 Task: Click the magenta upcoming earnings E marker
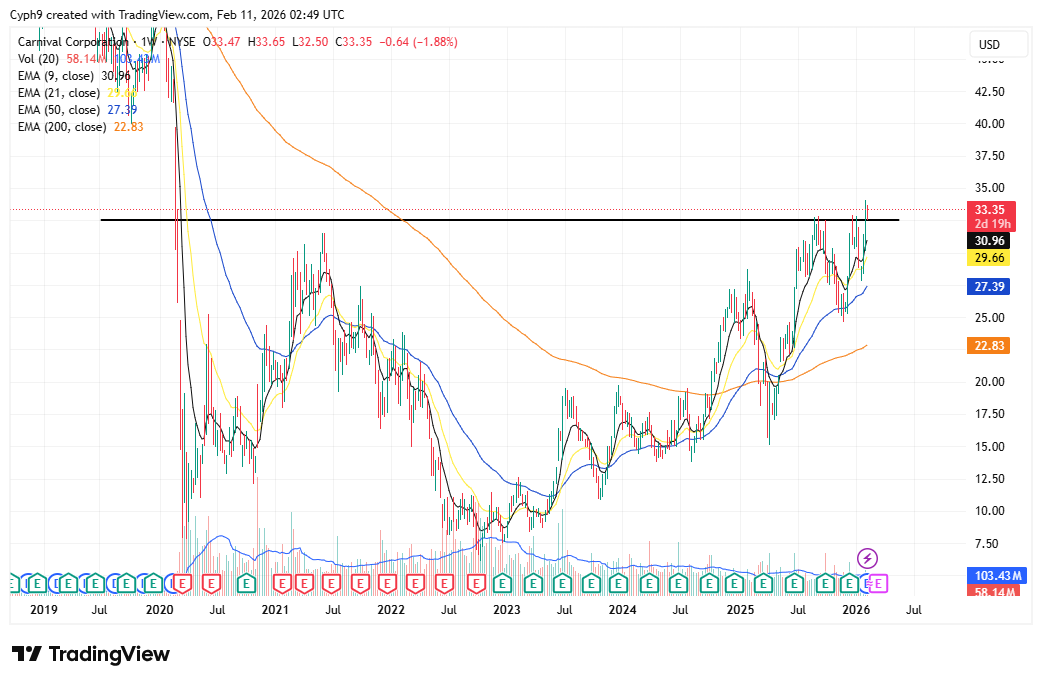tap(878, 584)
